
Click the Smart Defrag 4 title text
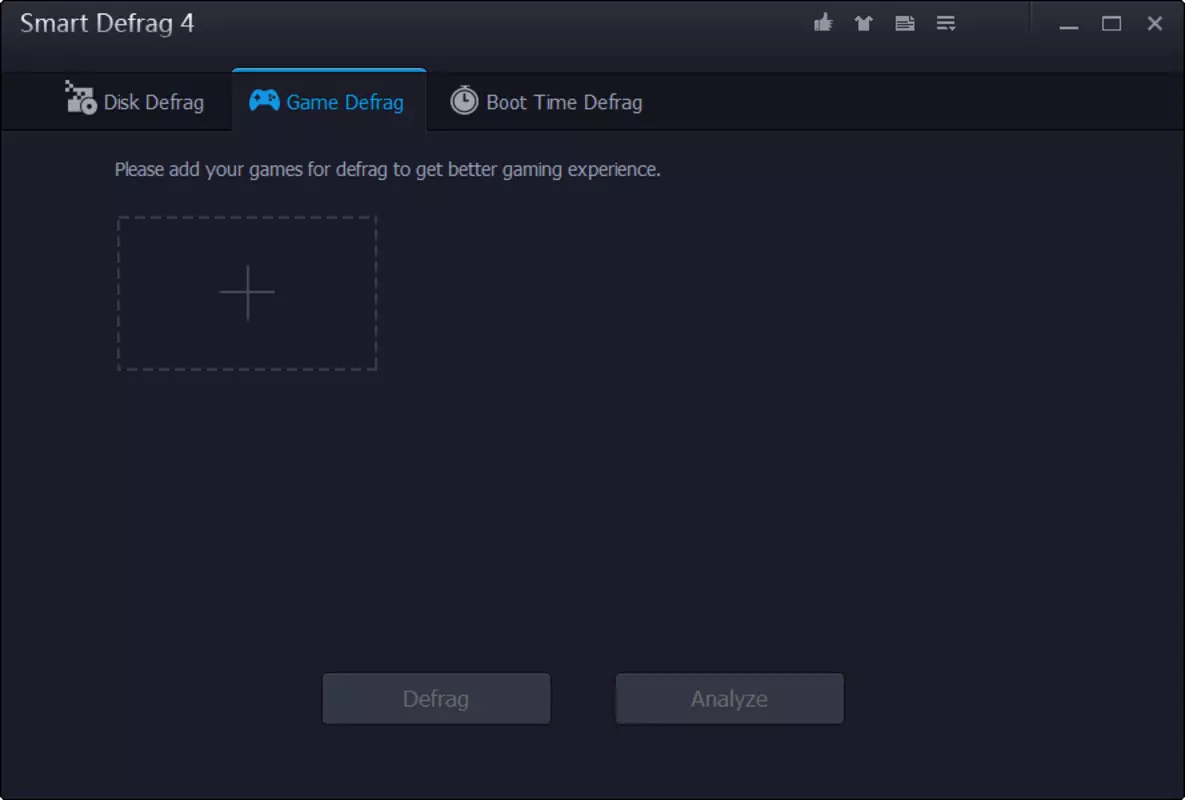pos(107,23)
